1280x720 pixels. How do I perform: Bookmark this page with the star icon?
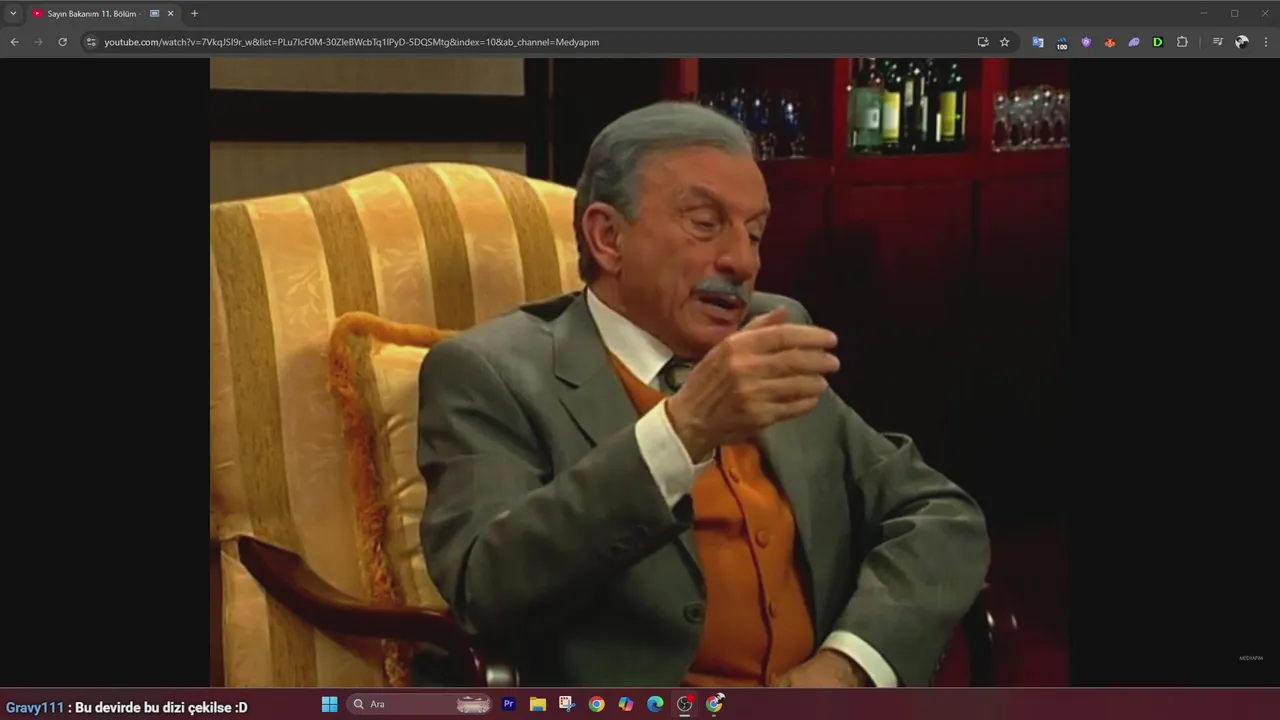click(1005, 42)
